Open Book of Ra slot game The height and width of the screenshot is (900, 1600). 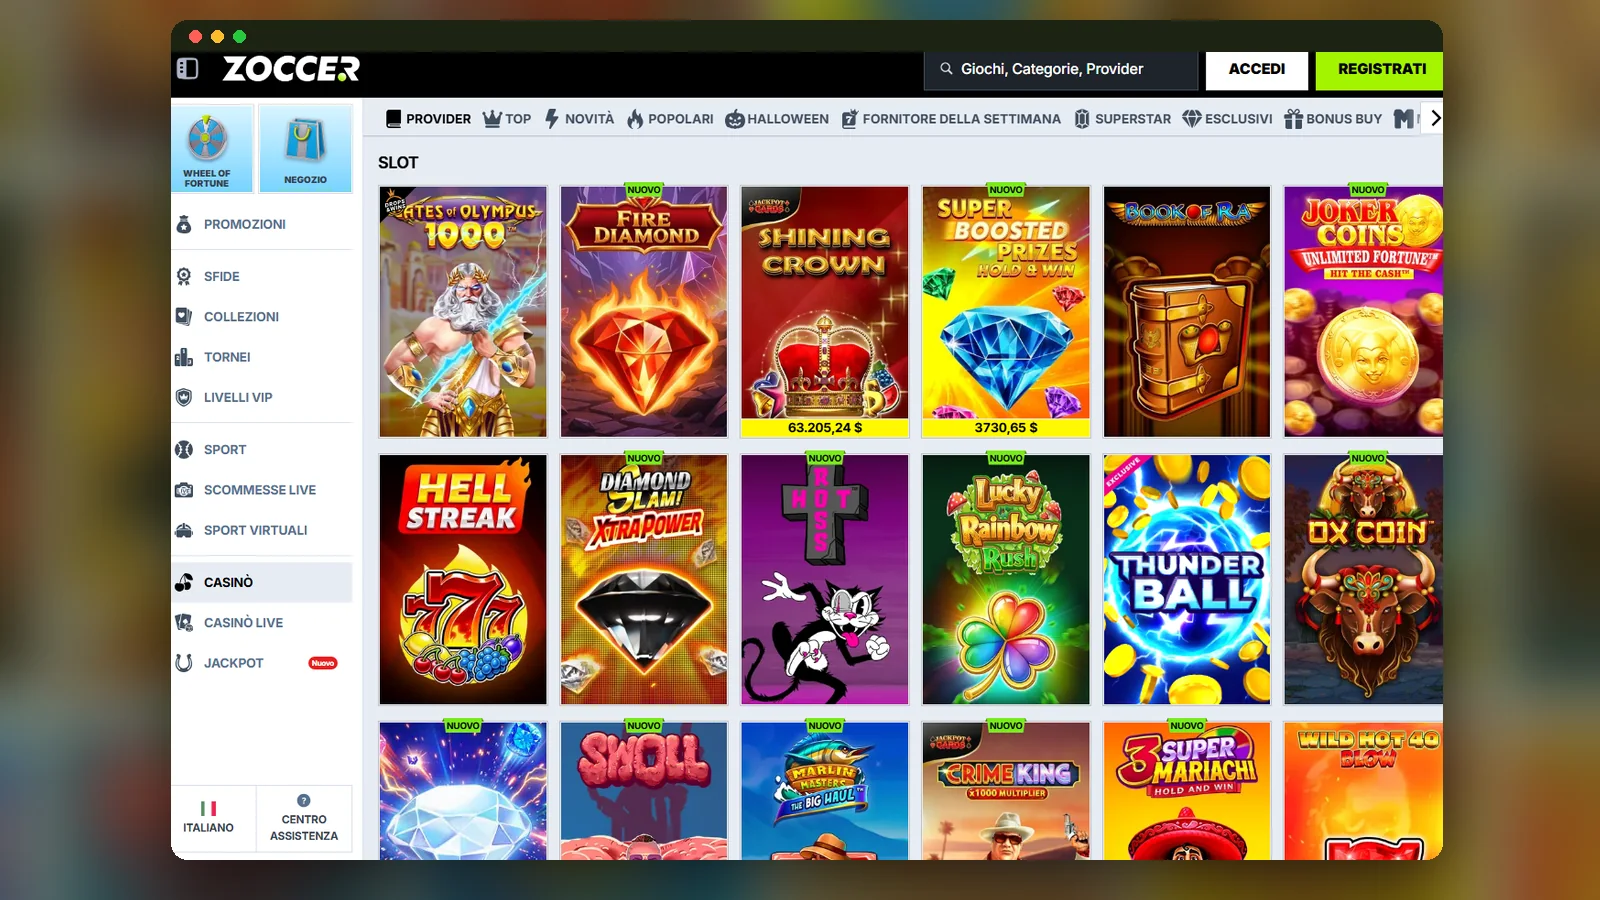[1187, 311]
